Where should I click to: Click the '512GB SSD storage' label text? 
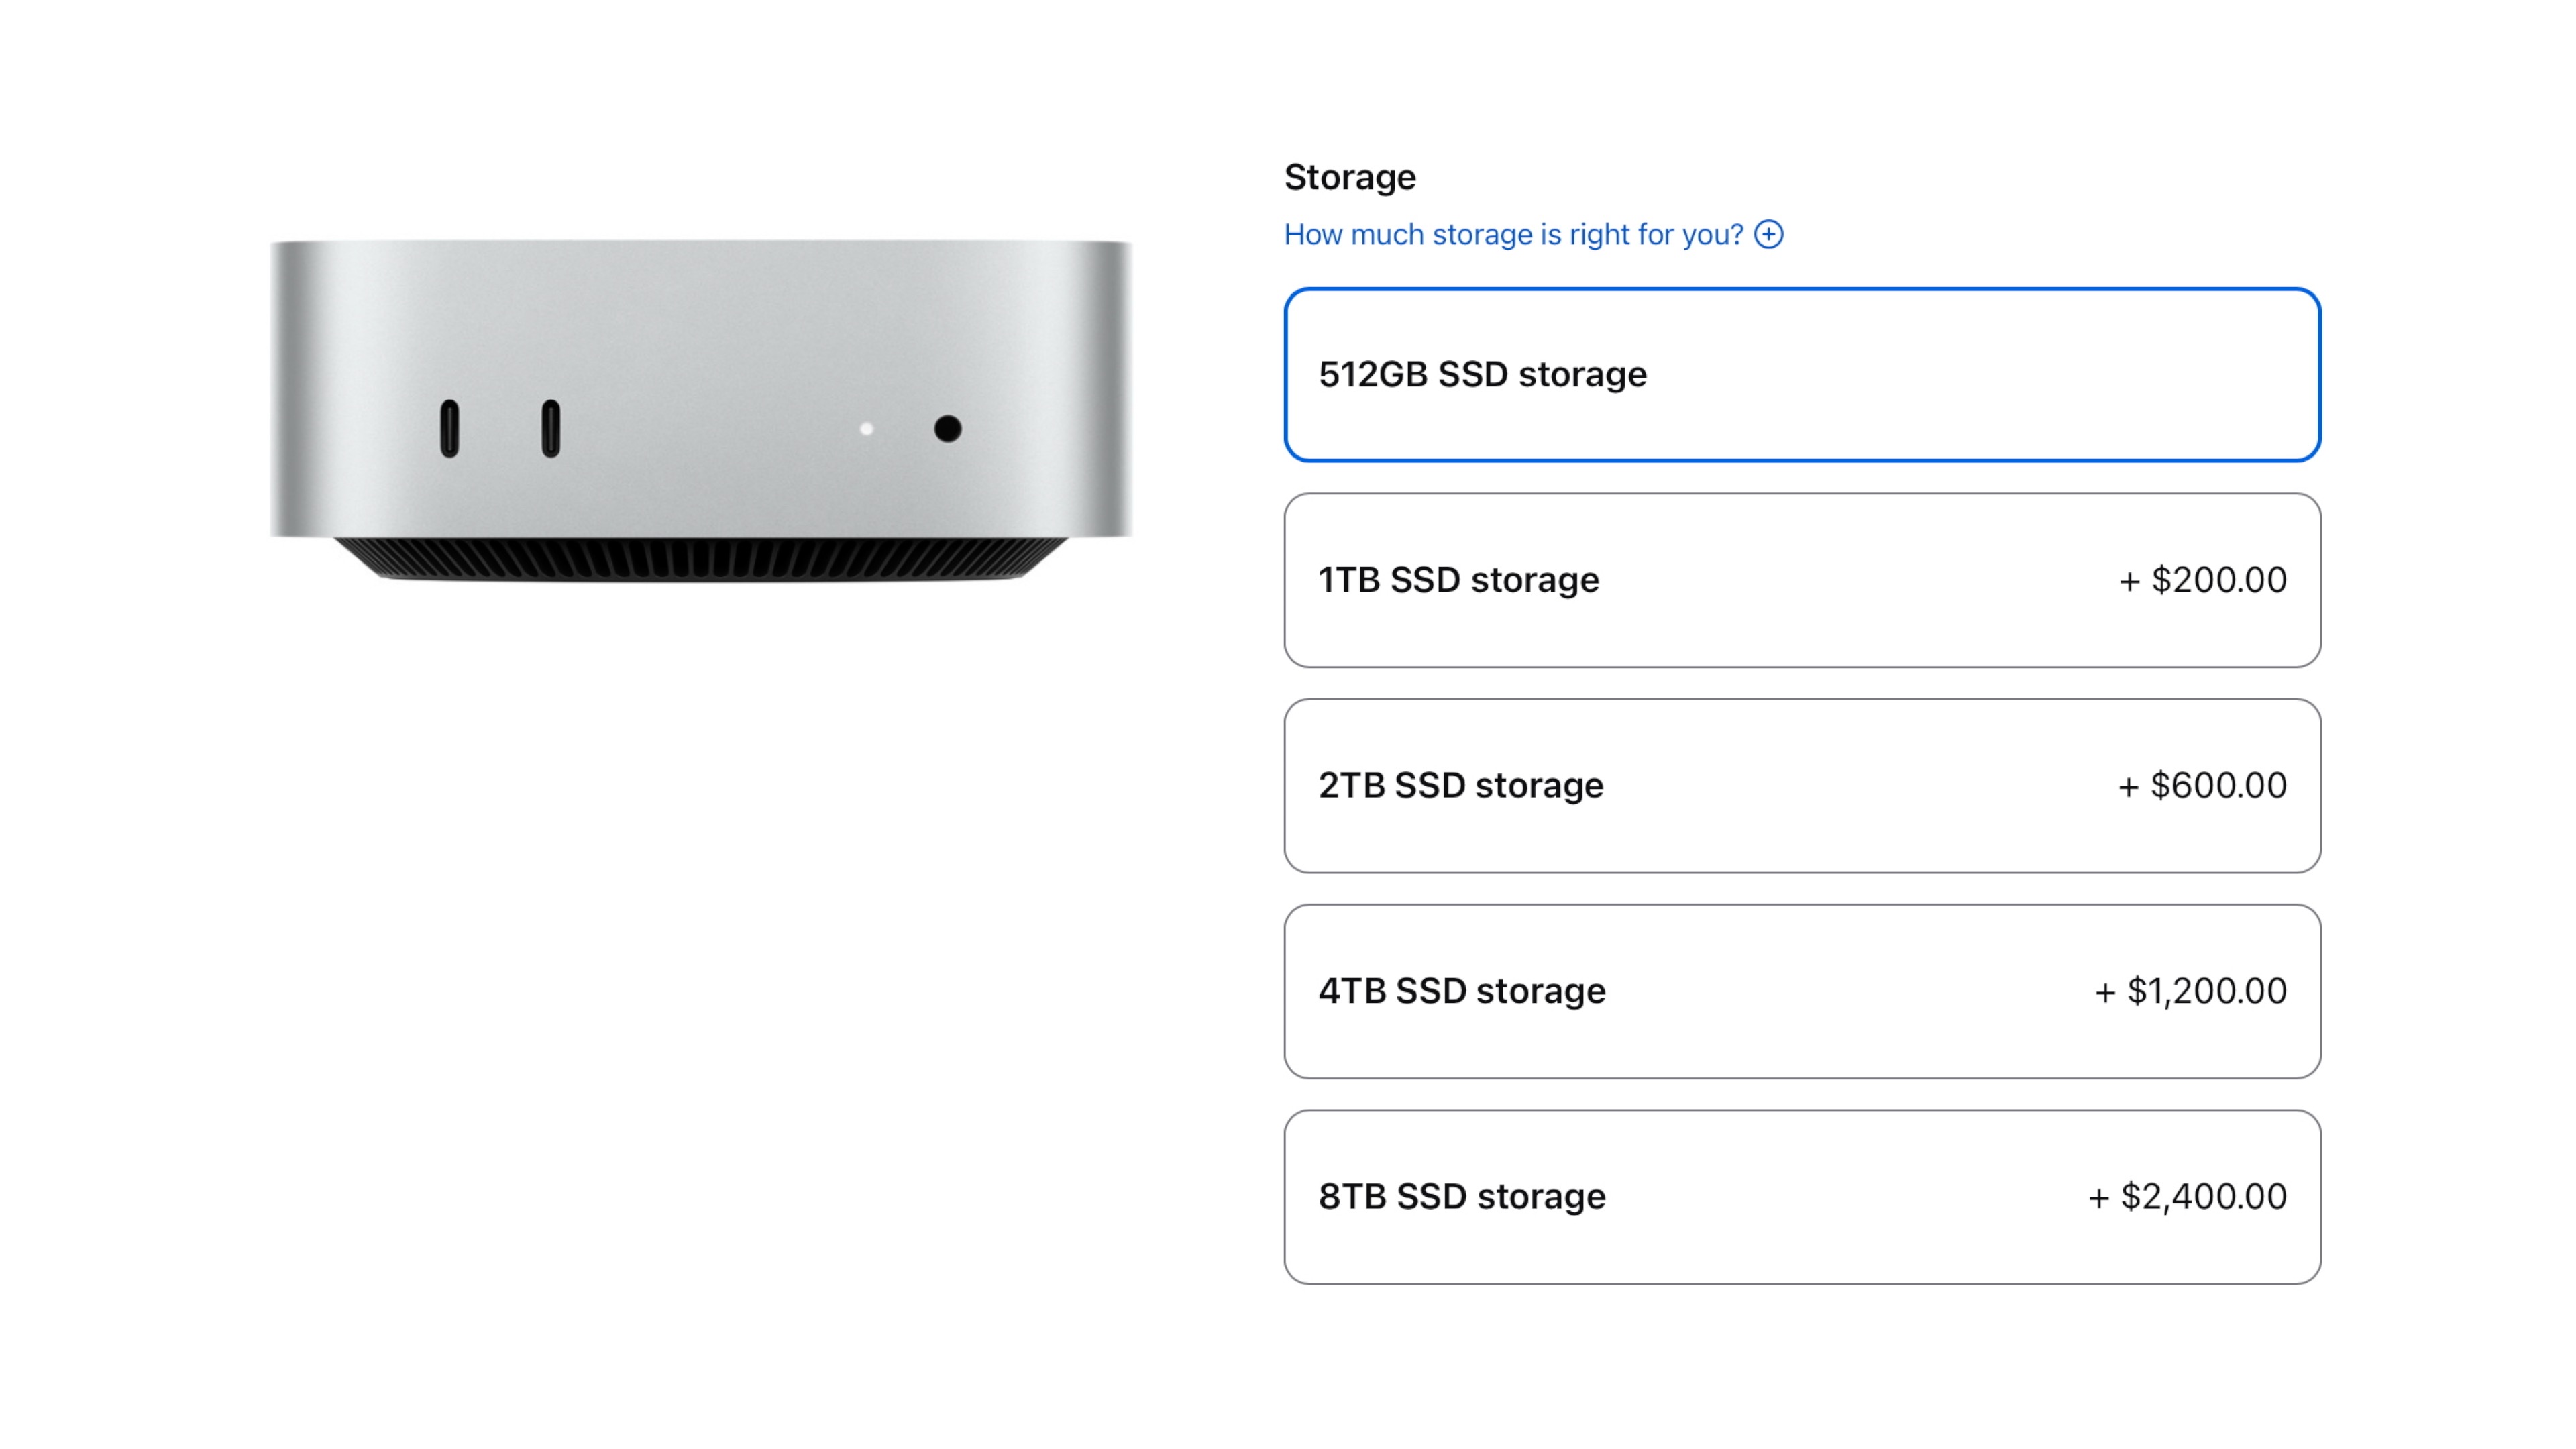point(1482,375)
